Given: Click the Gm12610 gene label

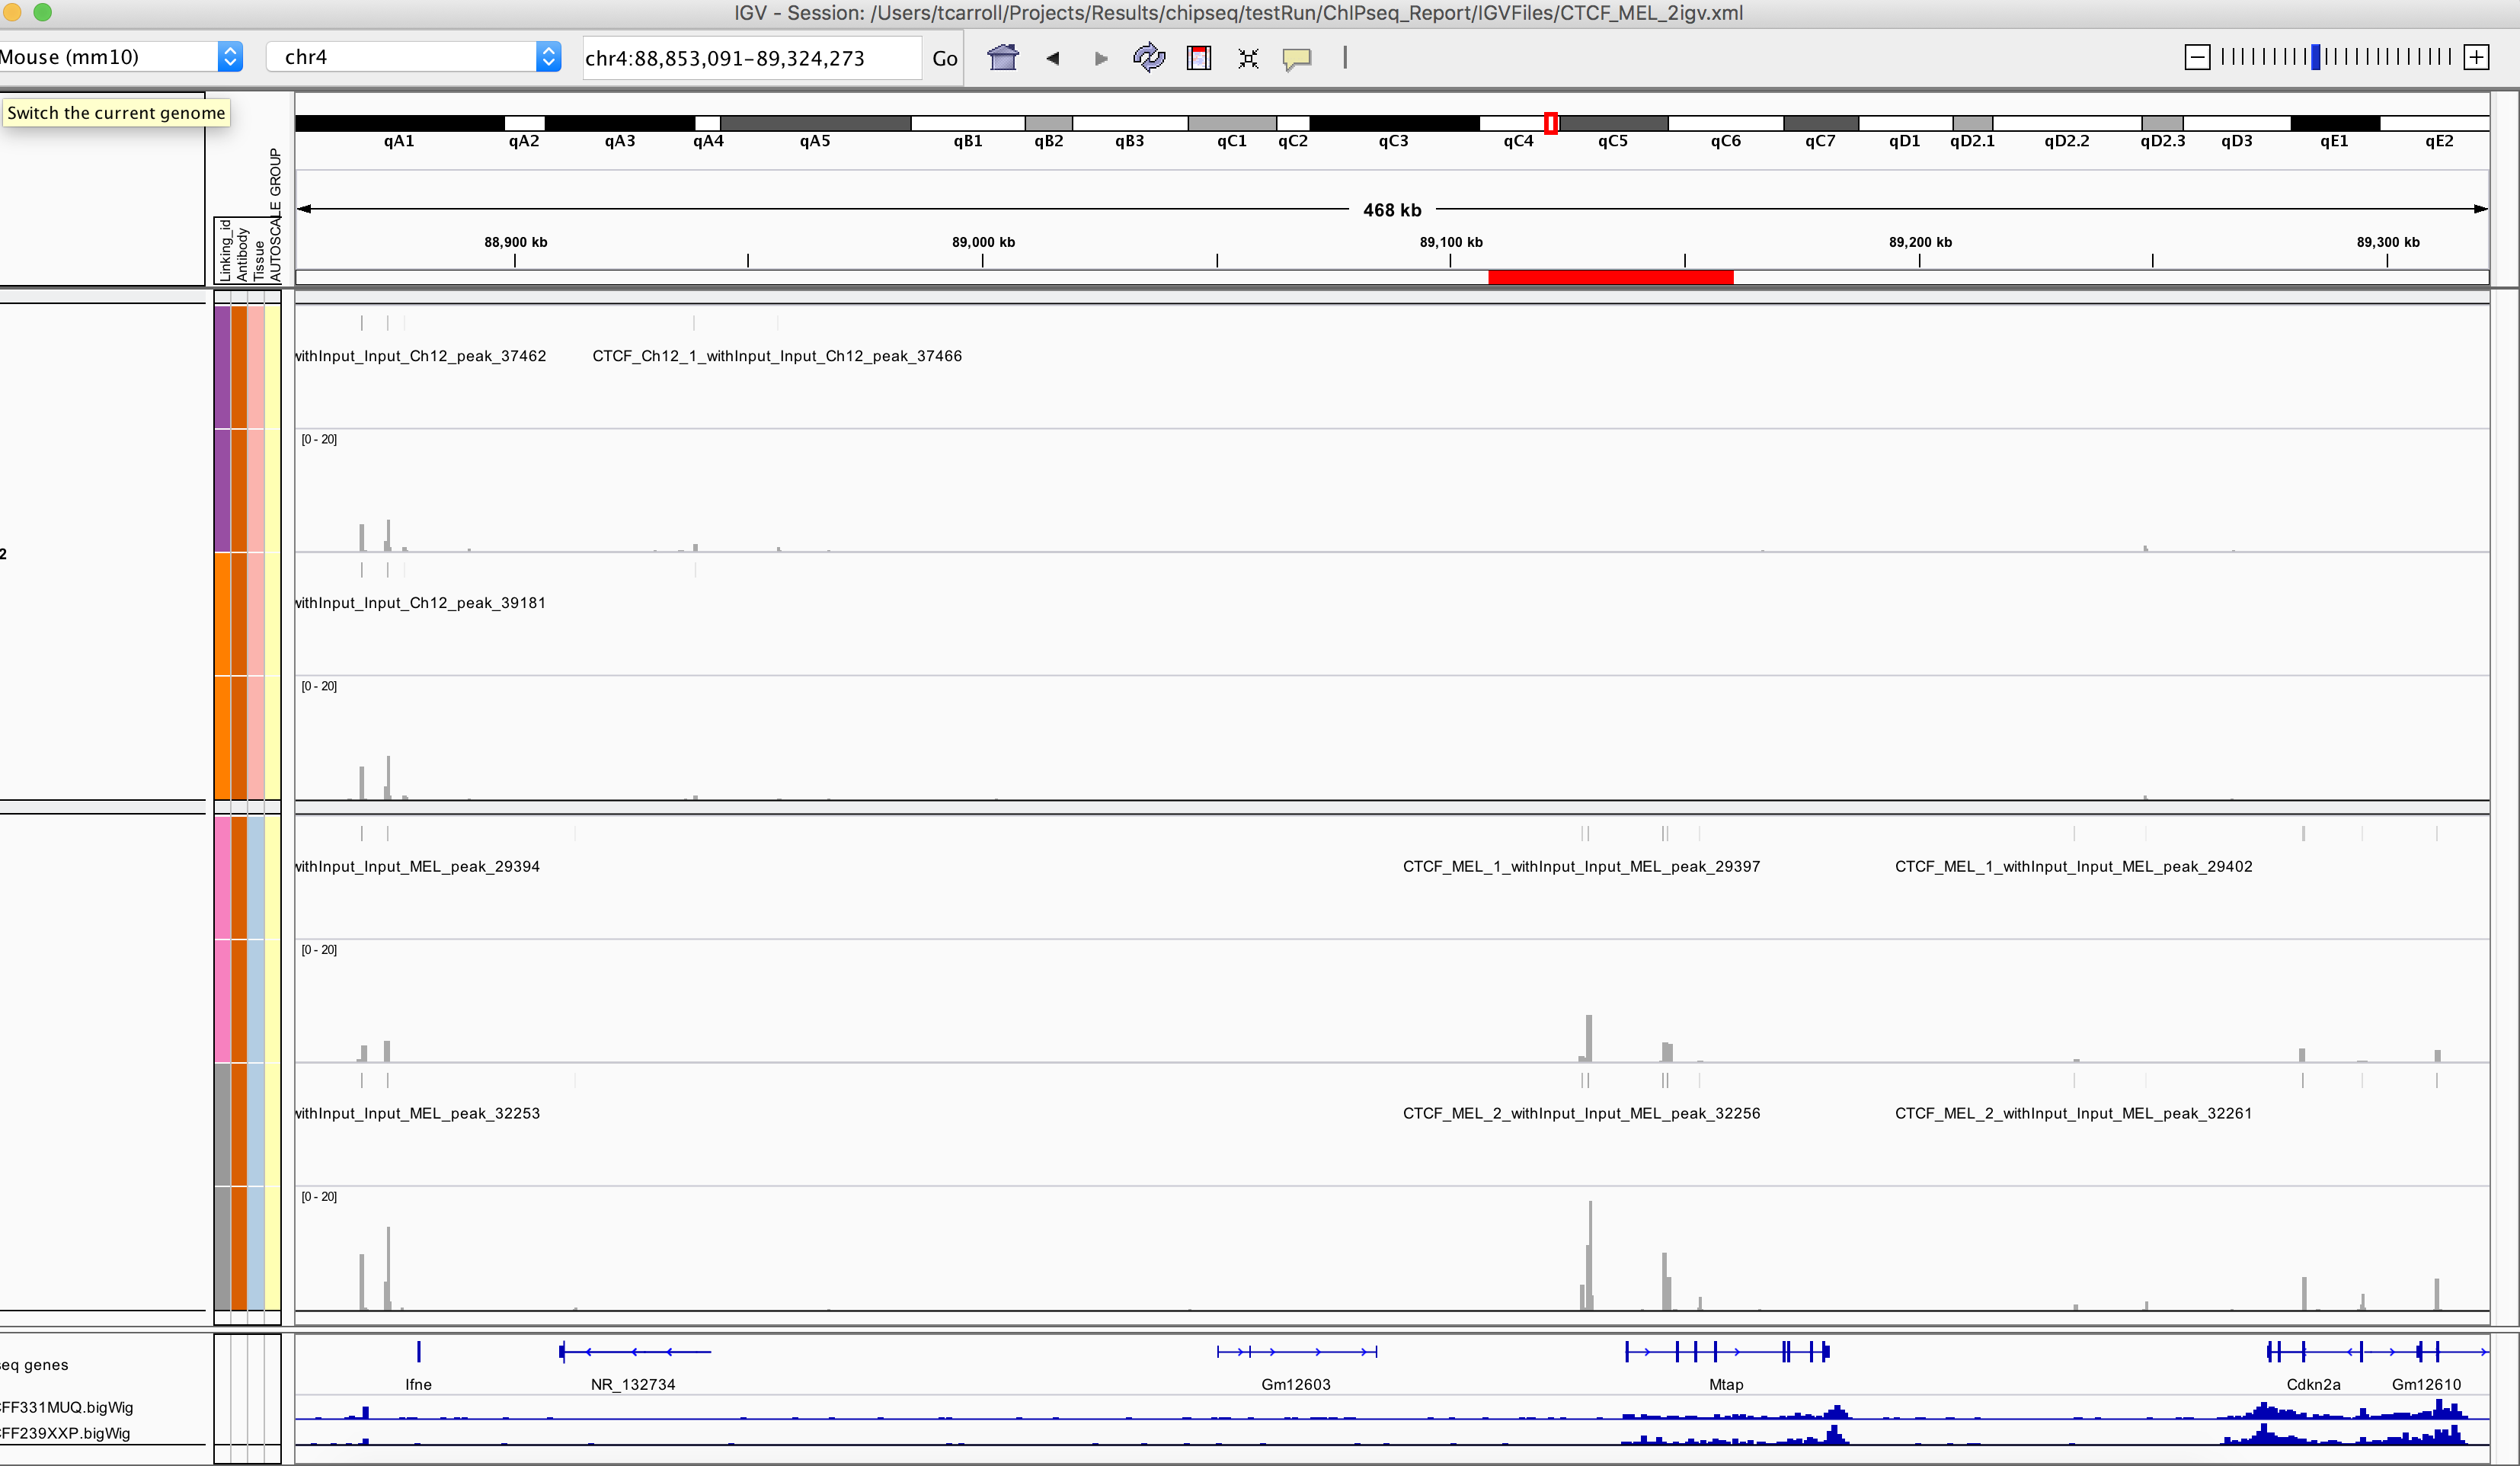Looking at the screenshot, I should [x=2426, y=1385].
